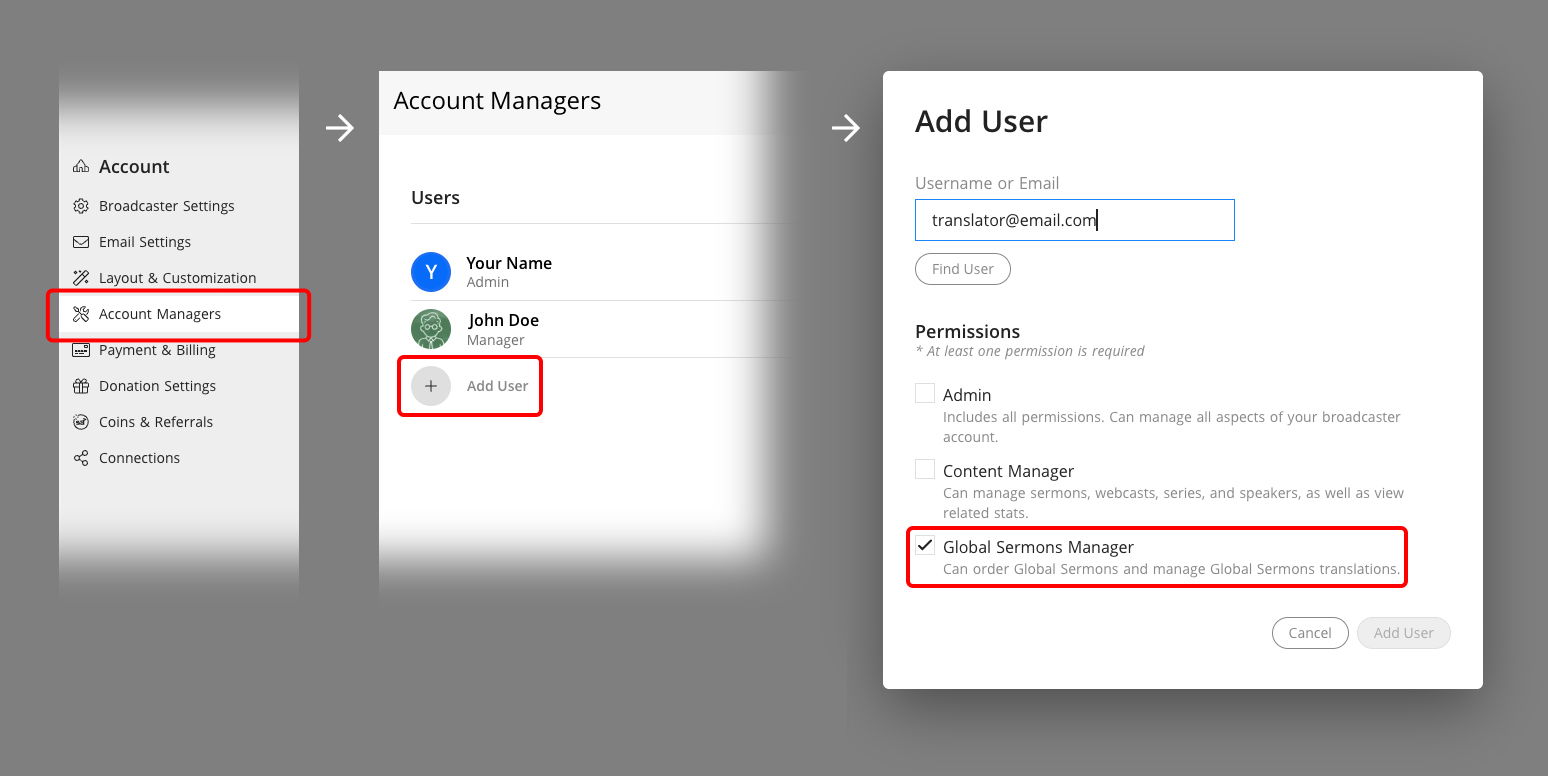Viewport: 1548px width, 776px height.
Task: Click the Donation Settings gift icon
Action: (x=80, y=386)
